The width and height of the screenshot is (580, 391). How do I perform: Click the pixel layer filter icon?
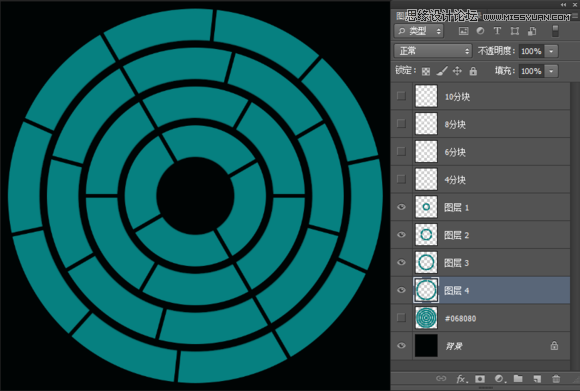463,31
